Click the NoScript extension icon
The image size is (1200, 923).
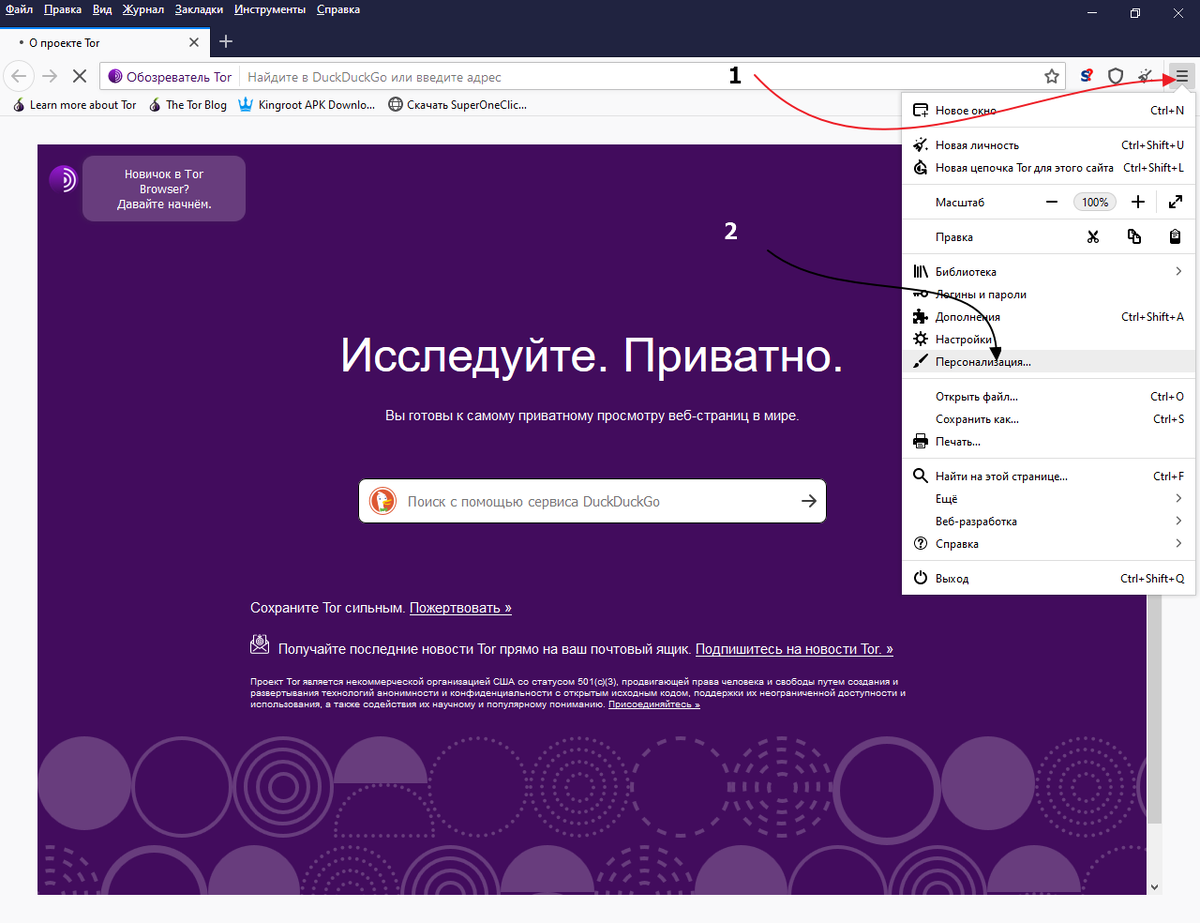tap(1087, 76)
